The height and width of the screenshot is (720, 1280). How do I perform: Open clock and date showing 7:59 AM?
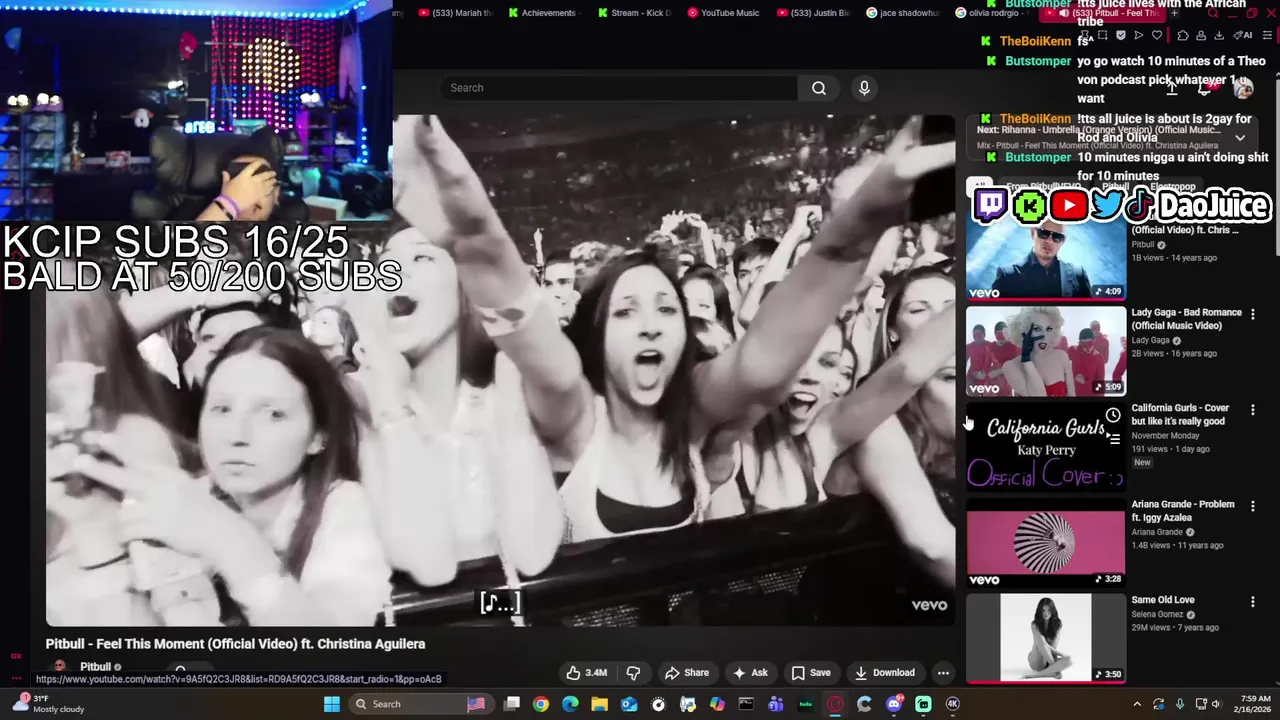pos(1250,704)
